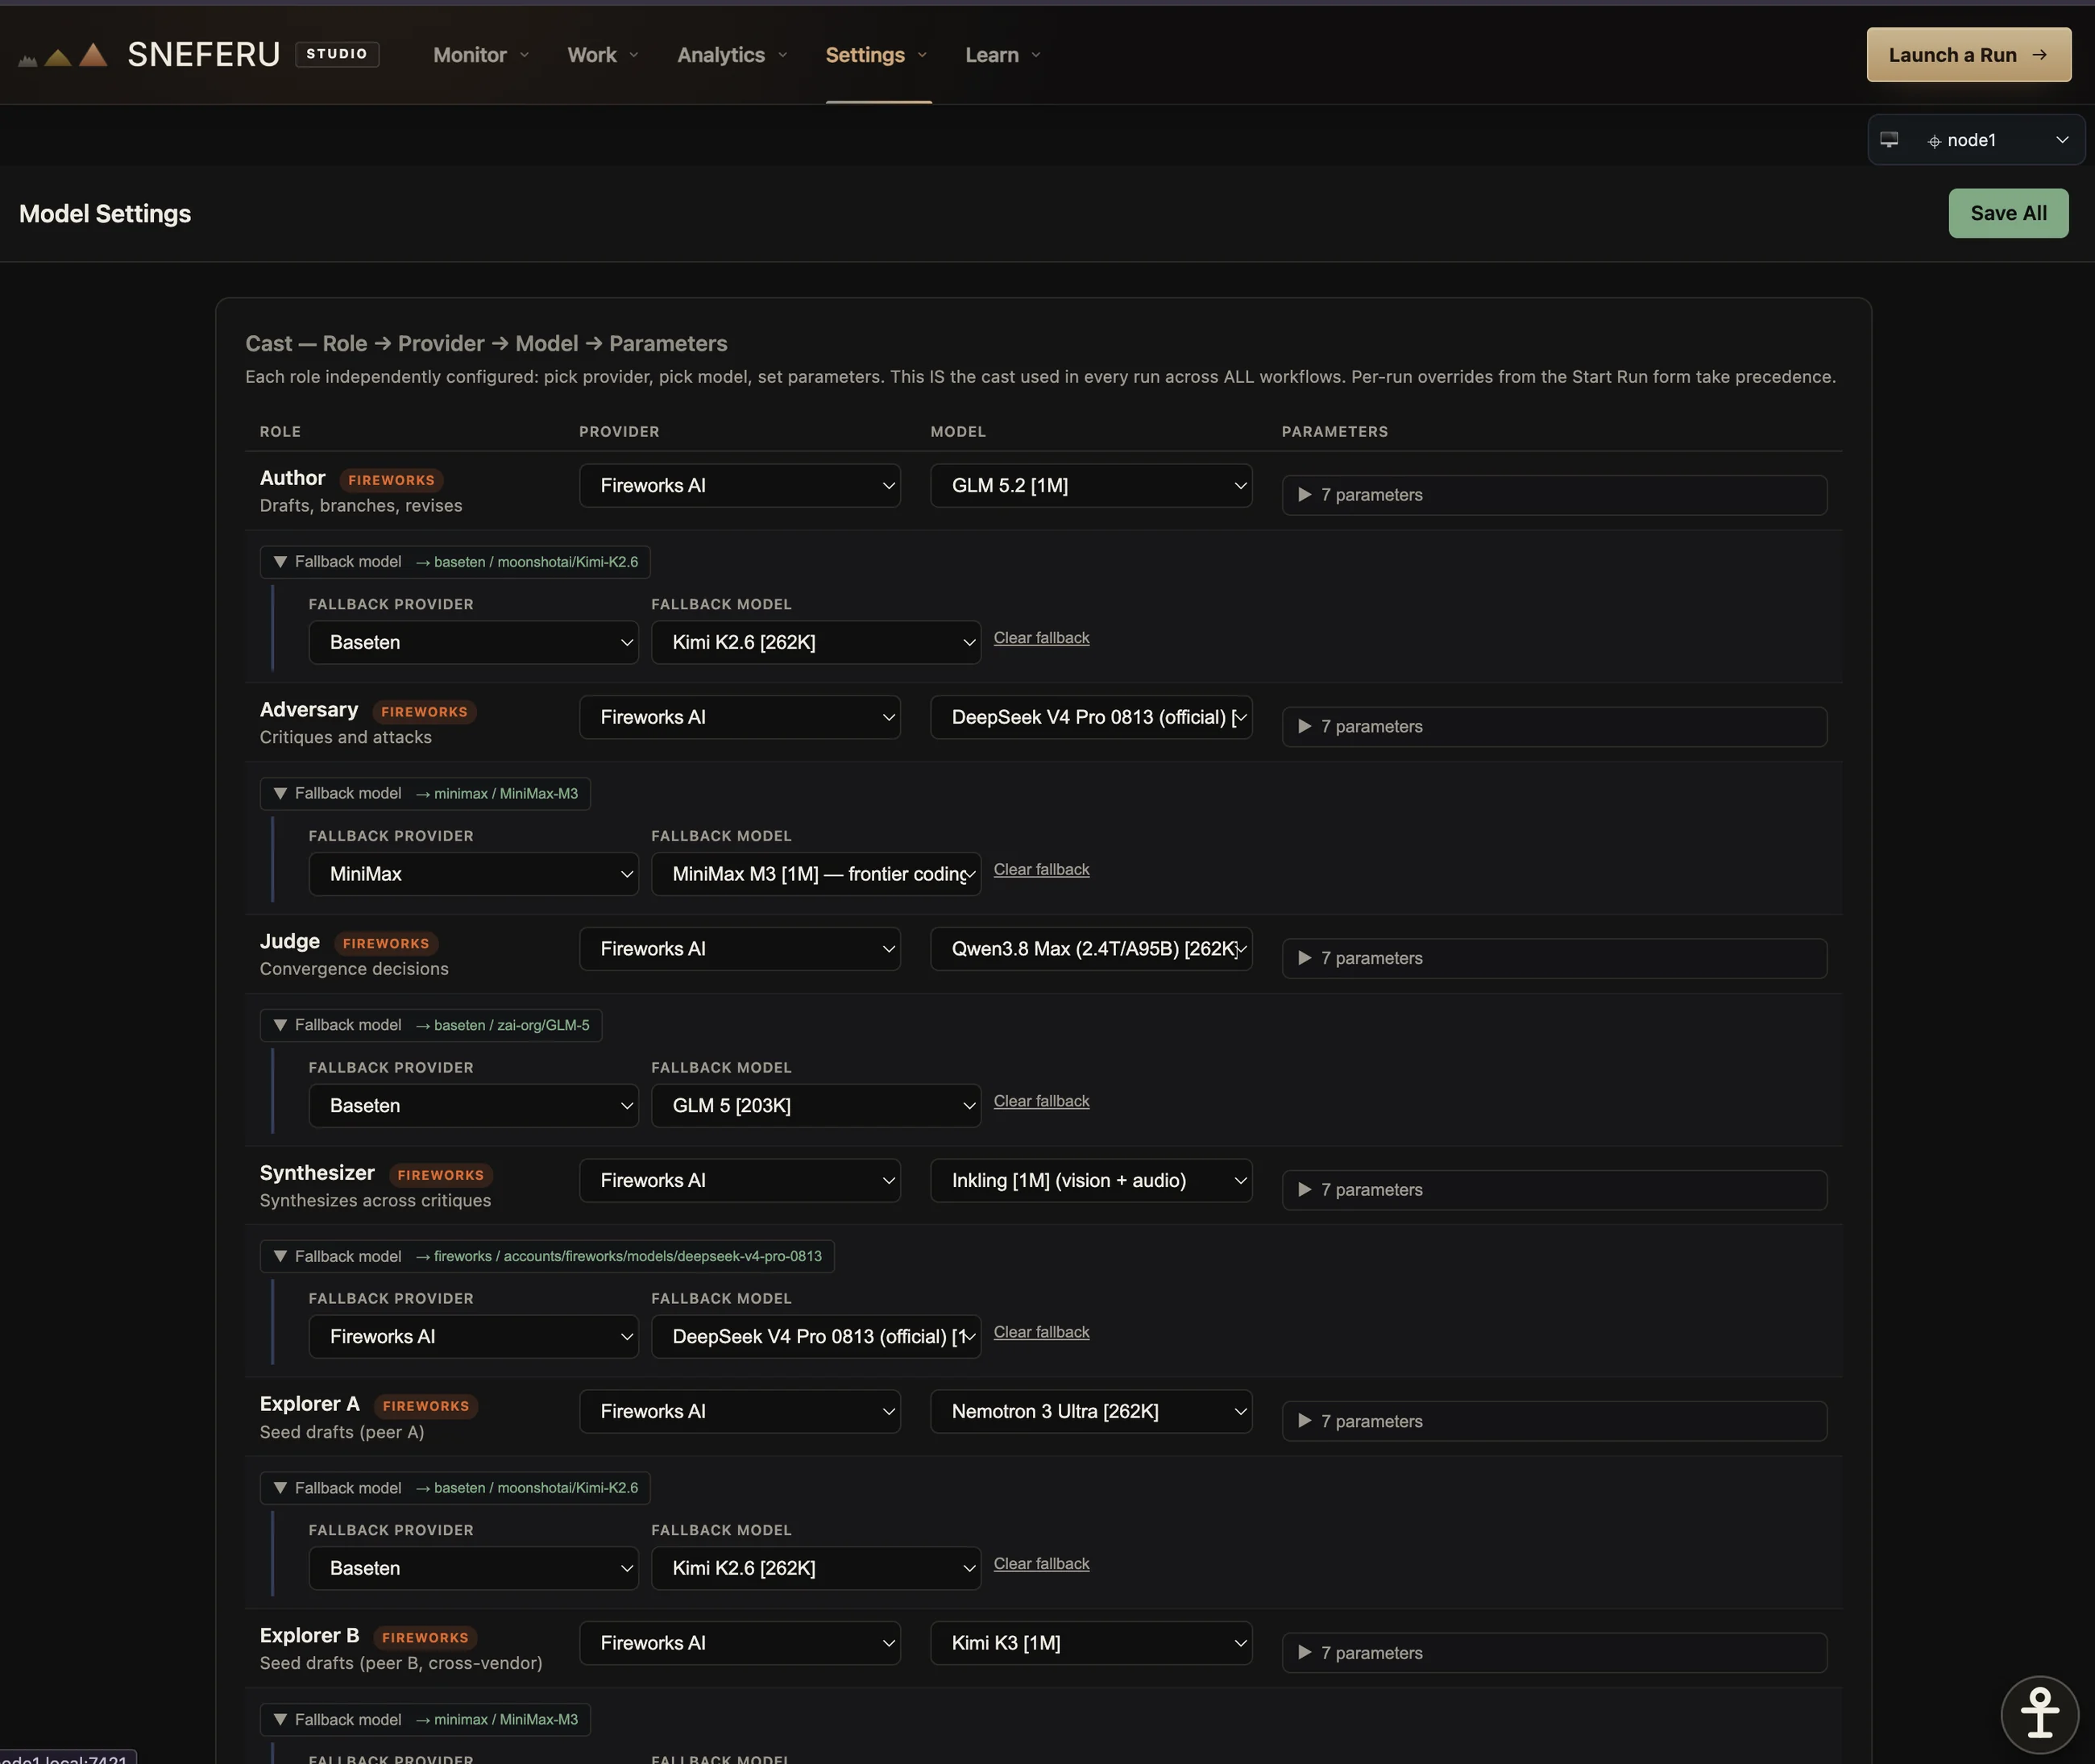The width and height of the screenshot is (2095, 1764).
Task: Open Synthesizer fallback model DeepSeek V4 dropdown
Action: pos(815,1337)
